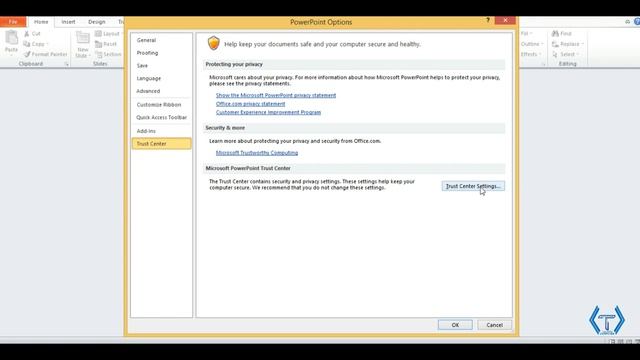Click the Copy icon in the ribbon
The height and width of the screenshot is (360, 640).
click(x=27, y=44)
